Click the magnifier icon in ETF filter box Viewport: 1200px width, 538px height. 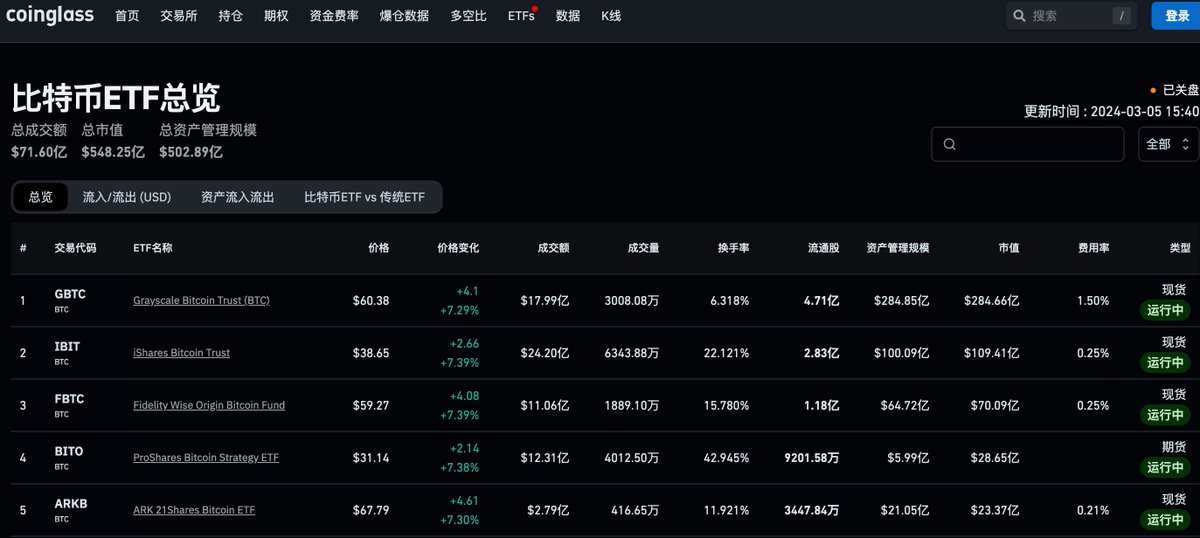(x=949, y=144)
